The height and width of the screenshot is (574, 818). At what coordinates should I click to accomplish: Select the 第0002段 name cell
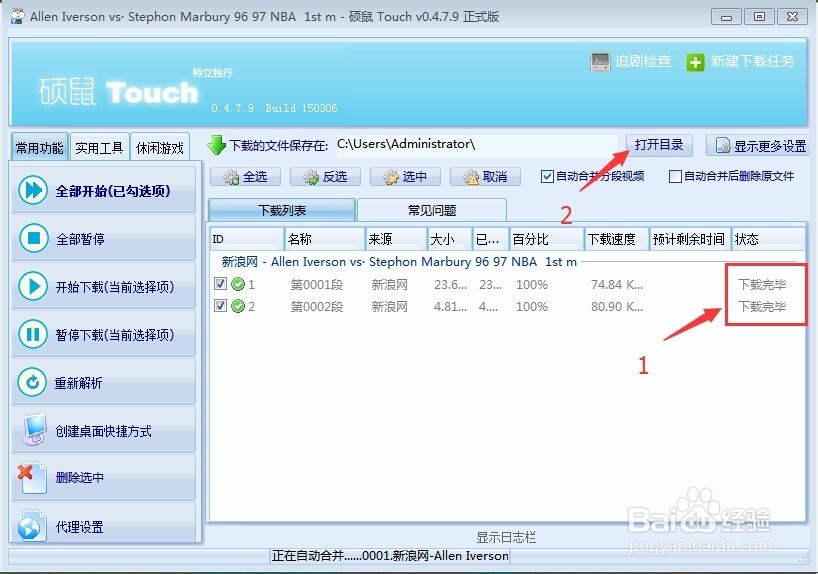pos(317,307)
